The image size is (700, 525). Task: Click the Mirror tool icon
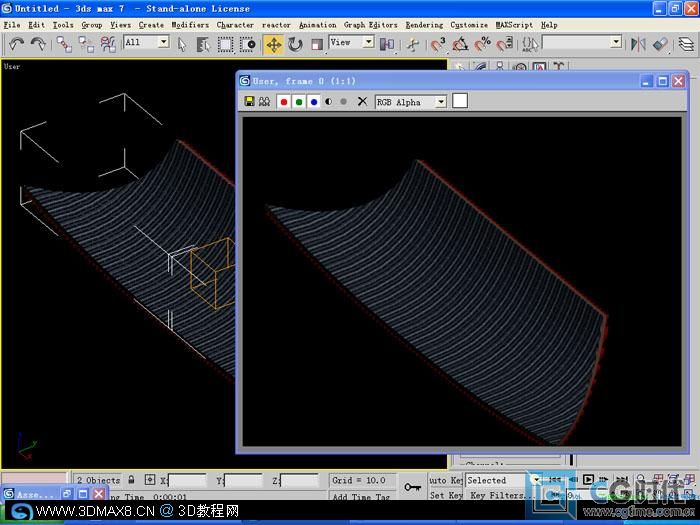638,44
